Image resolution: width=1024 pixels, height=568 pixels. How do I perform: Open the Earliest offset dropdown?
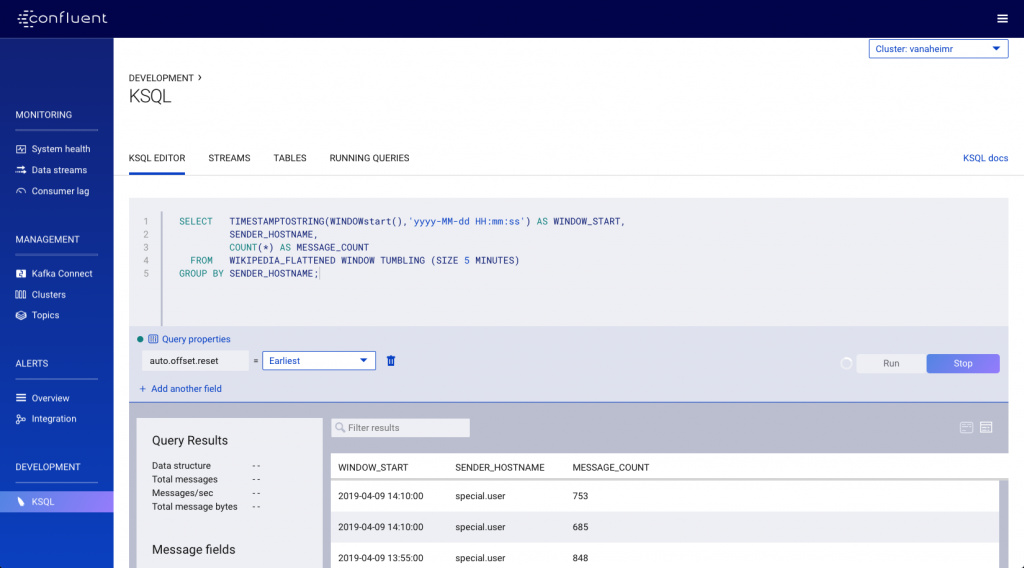319,360
